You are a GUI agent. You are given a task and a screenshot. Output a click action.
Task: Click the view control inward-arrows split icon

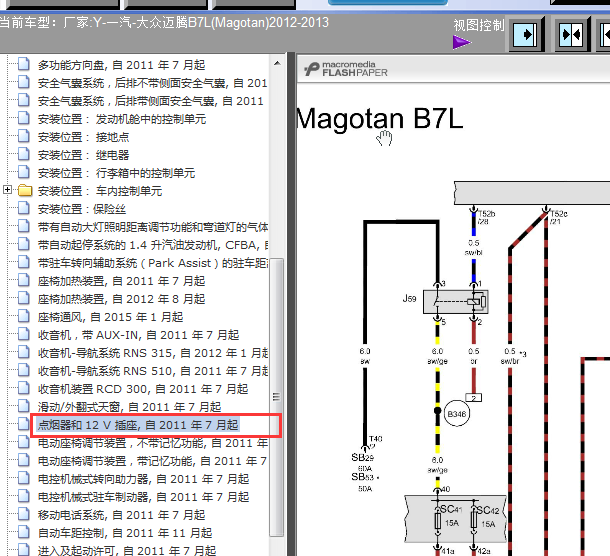571,35
